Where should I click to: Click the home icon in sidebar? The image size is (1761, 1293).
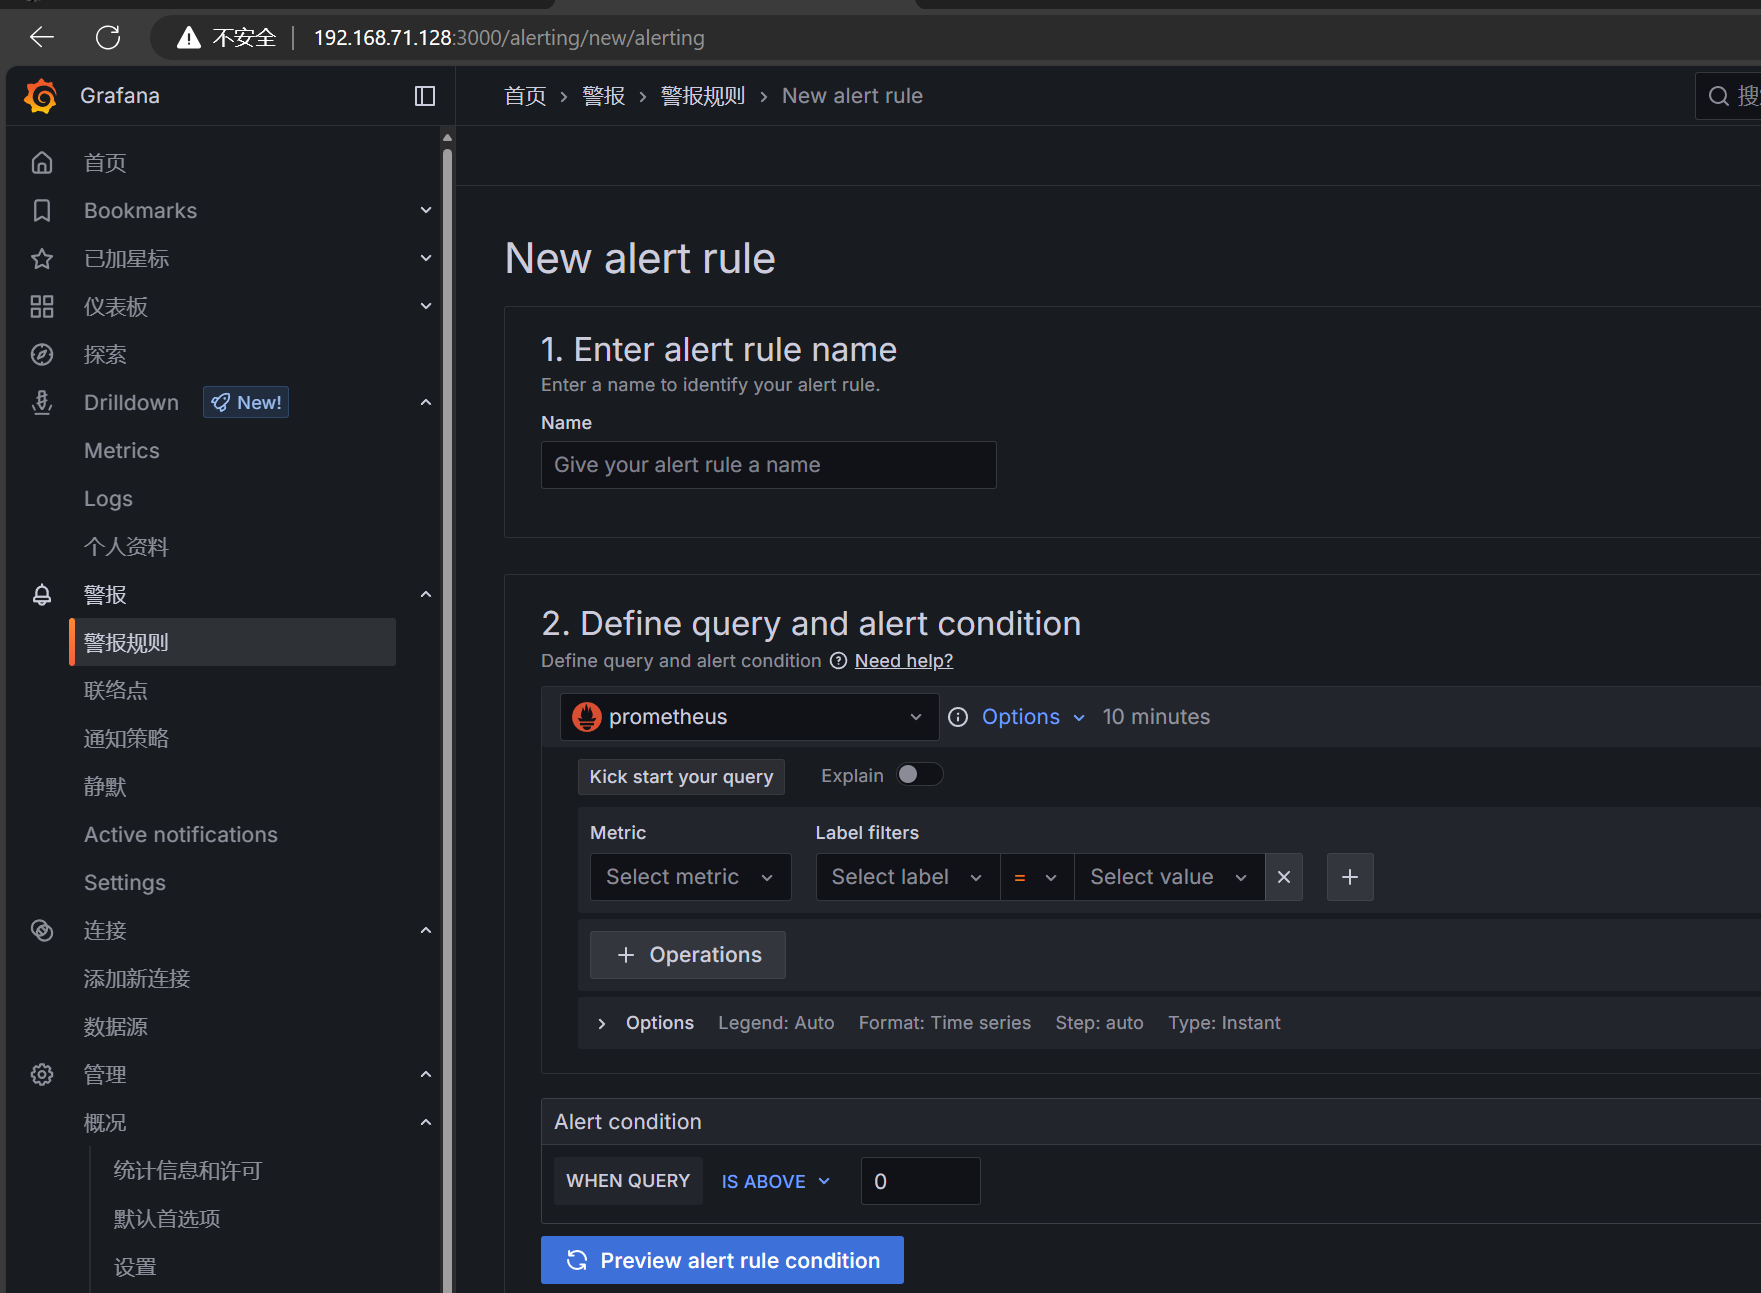tap(42, 162)
